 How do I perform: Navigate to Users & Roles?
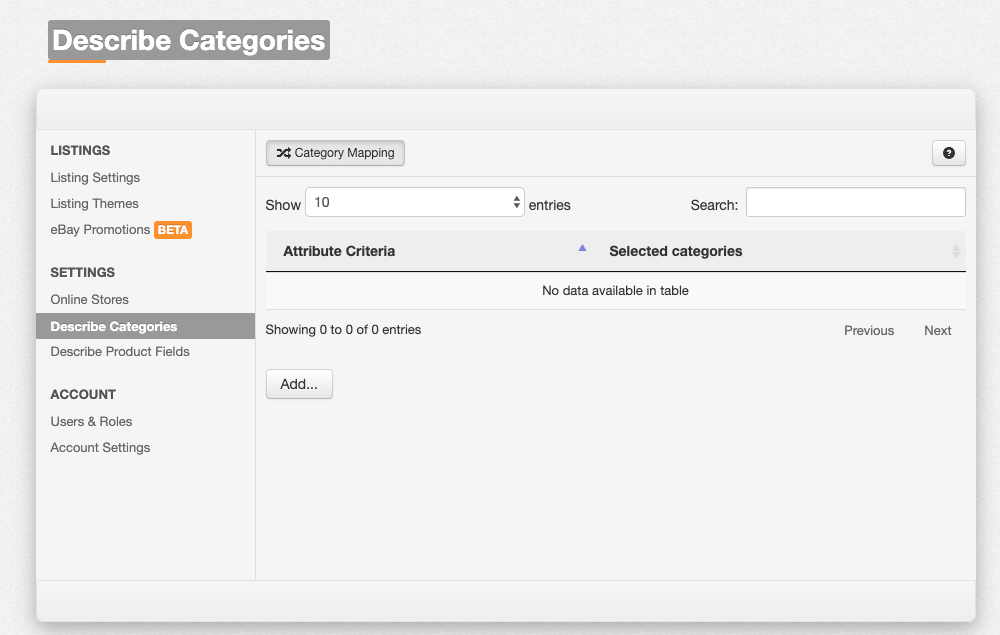pyautogui.click(x=91, y=422)
